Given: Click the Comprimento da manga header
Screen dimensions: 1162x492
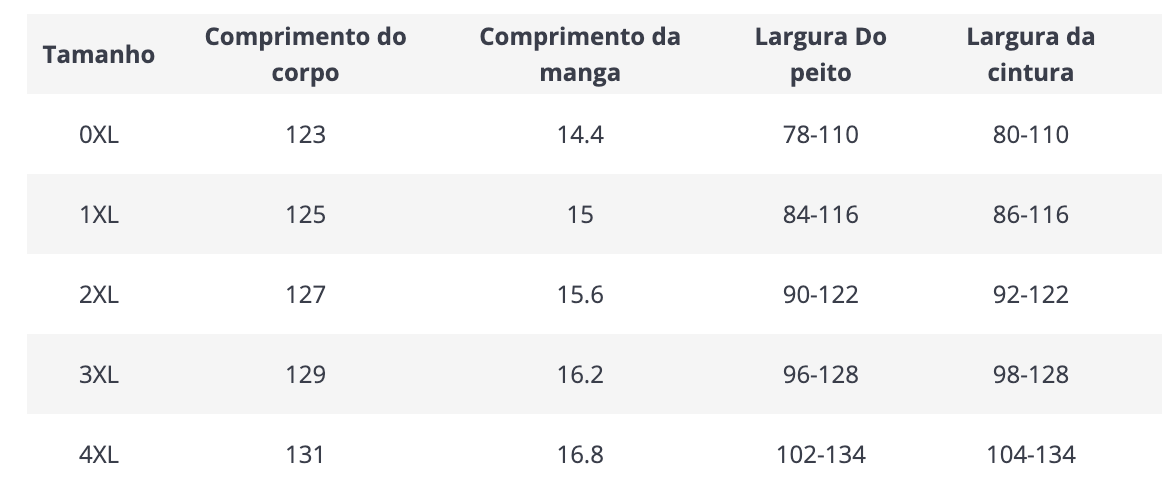Looking at the screenshot, I should (580, 54).
